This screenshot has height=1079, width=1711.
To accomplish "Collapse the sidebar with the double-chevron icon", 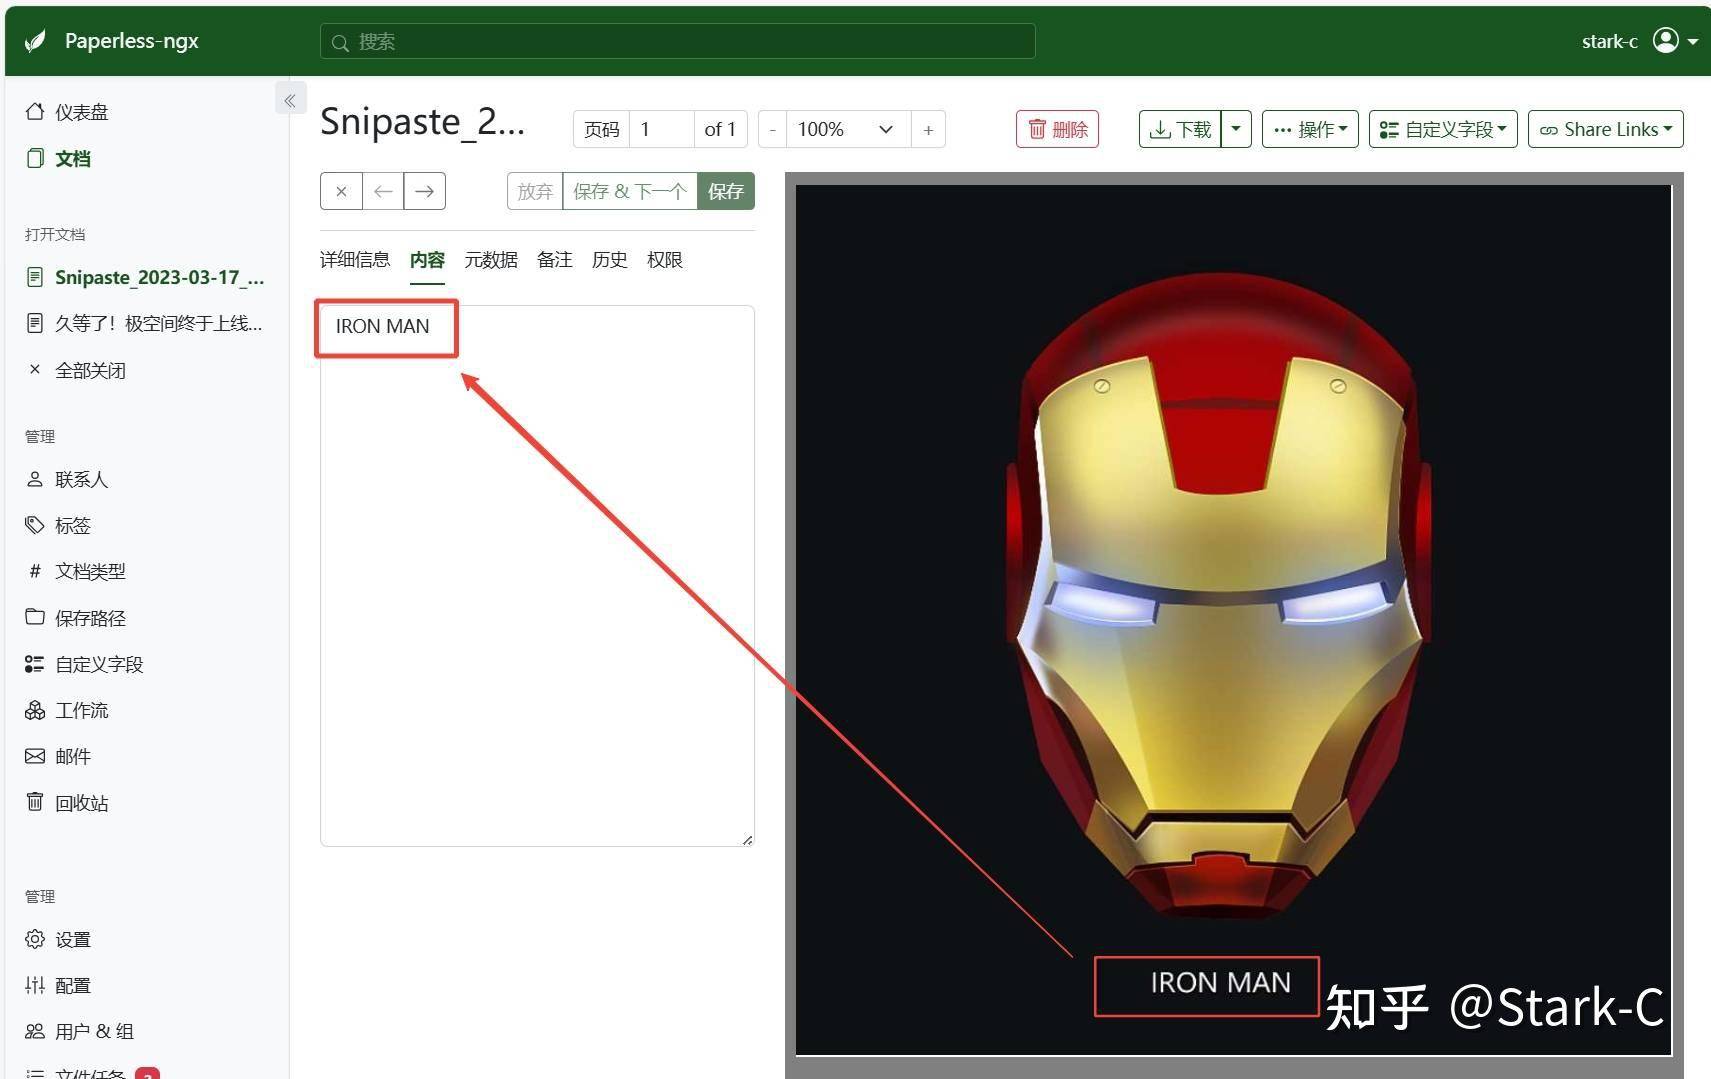I will pyautogui.click(x=290, y=99).
